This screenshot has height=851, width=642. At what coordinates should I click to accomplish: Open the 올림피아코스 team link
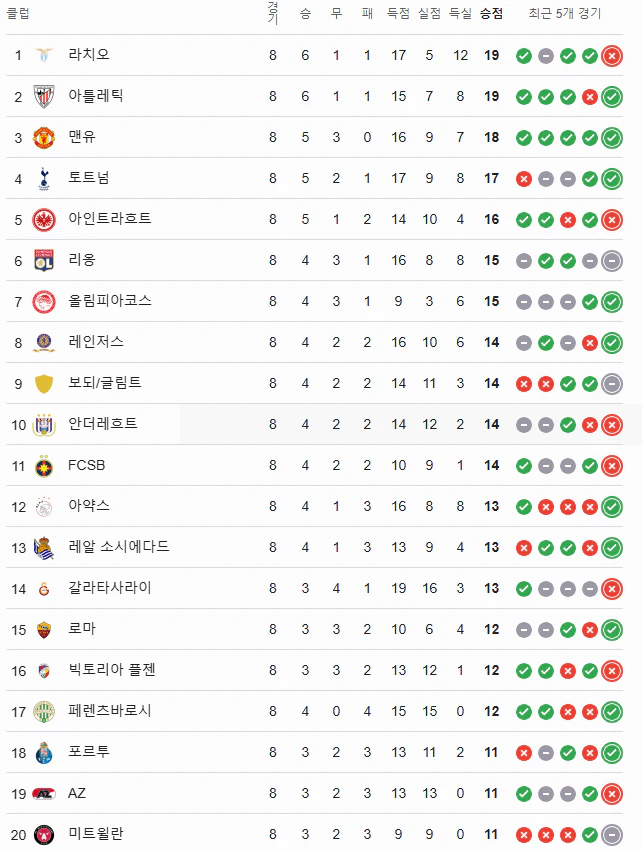(x=110, y=301)
